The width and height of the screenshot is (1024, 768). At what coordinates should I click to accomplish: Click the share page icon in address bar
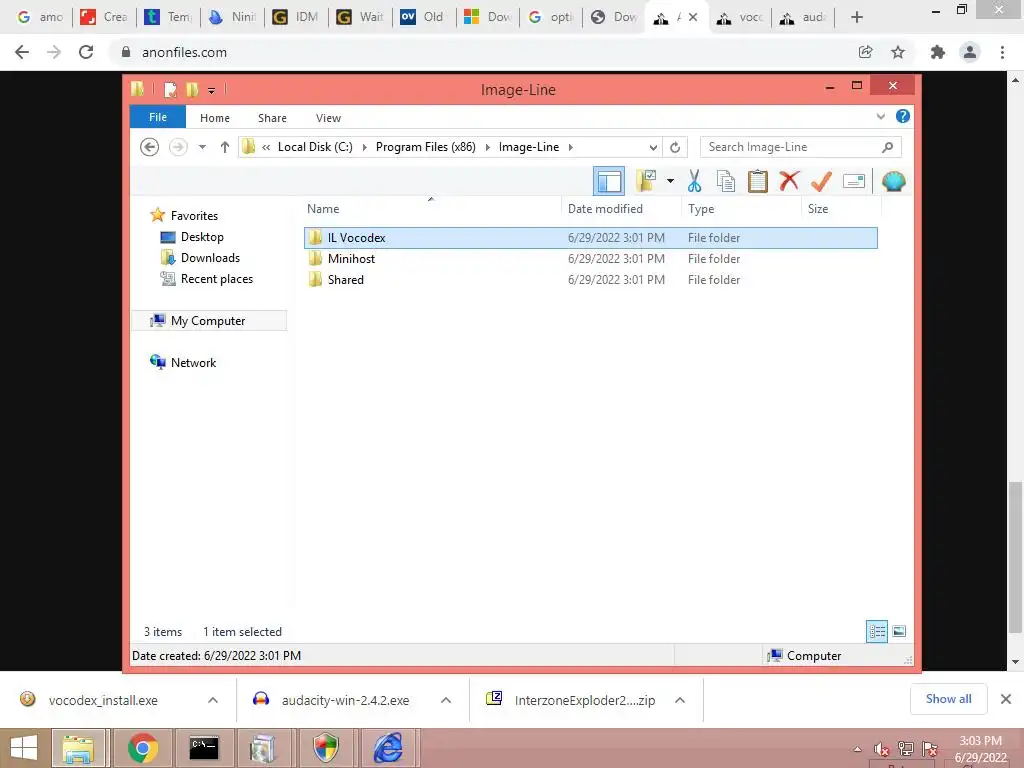[x=865, y=52]
